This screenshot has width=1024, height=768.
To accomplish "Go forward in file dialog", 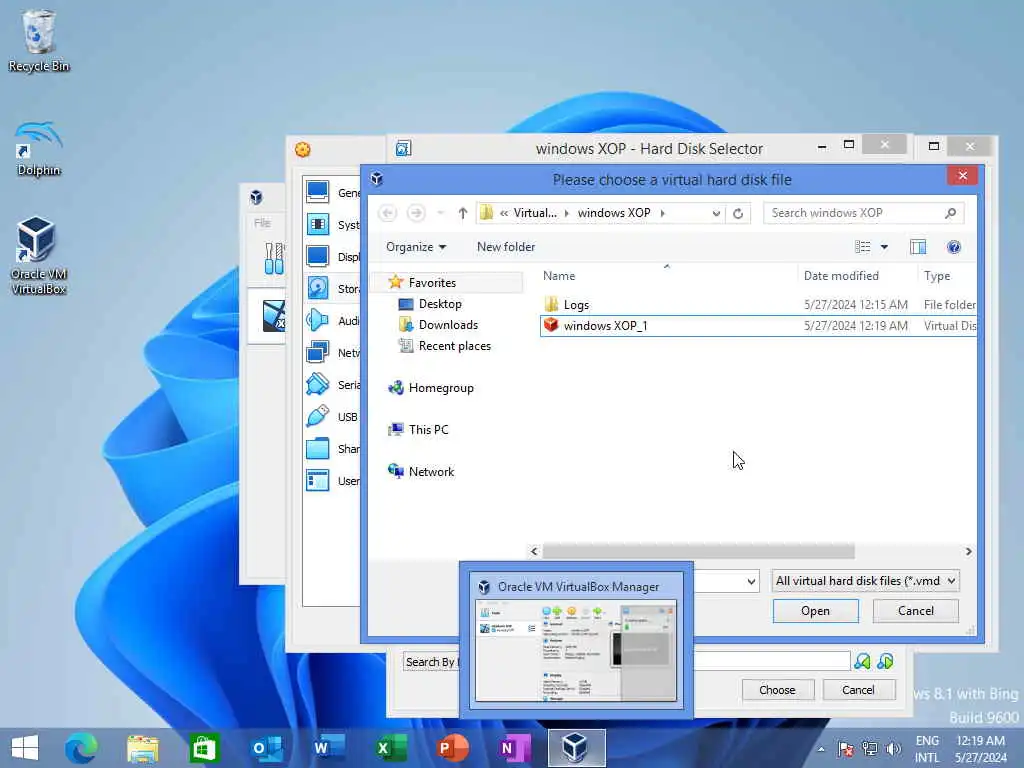I will click(416, 213).
